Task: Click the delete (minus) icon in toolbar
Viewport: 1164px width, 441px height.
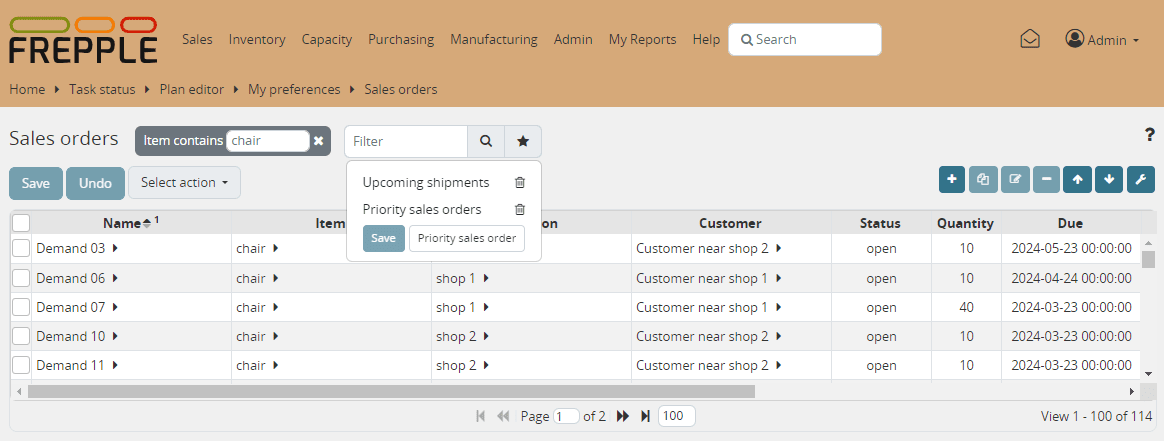Action: [x=1046, y=180]
